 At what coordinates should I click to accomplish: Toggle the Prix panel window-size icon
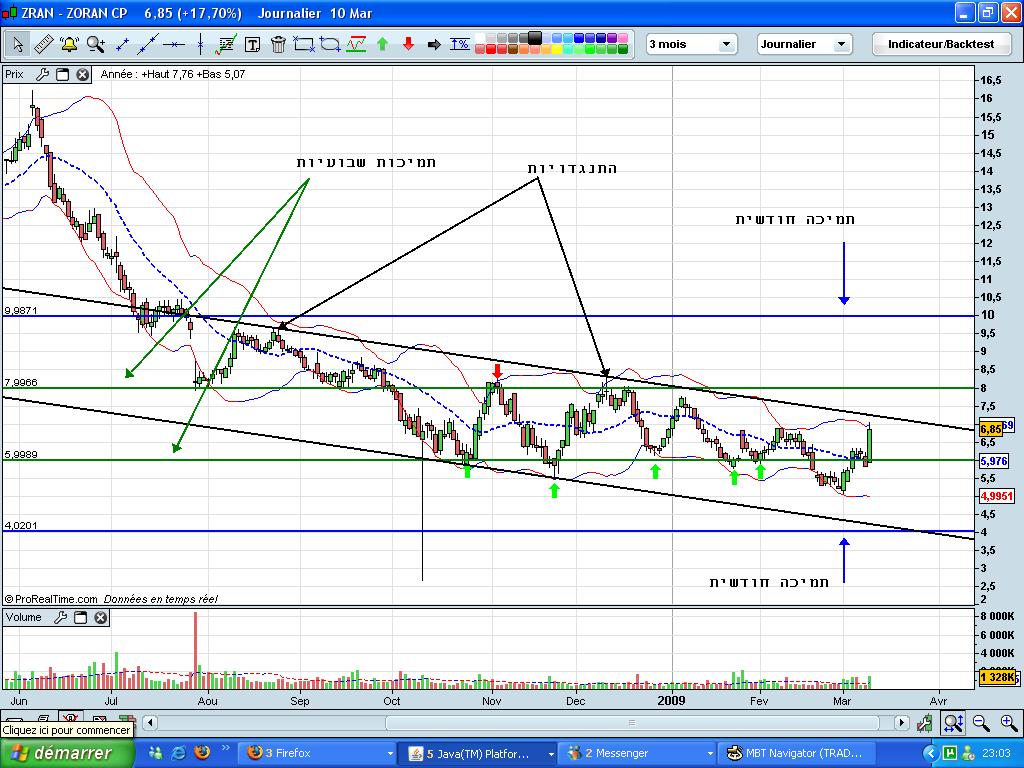(63, 74)
